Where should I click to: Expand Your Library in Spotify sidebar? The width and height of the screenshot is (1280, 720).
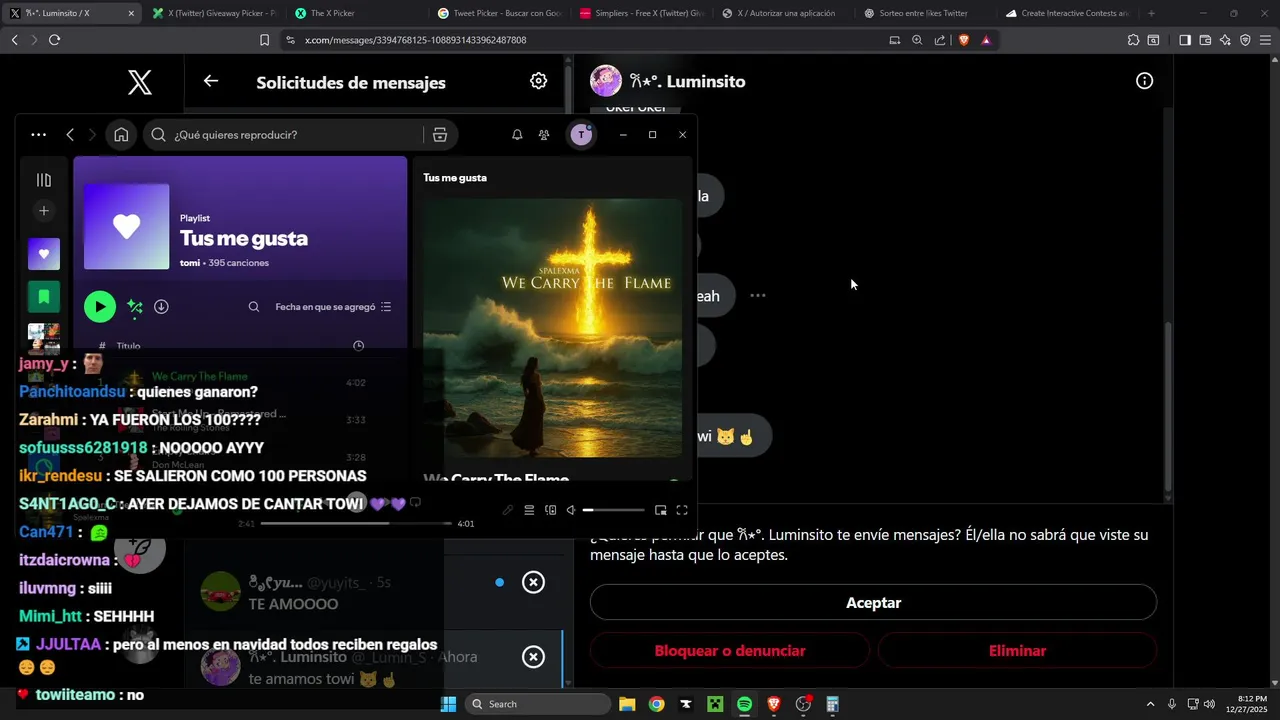pyautogui.click(x=44, y=180)
